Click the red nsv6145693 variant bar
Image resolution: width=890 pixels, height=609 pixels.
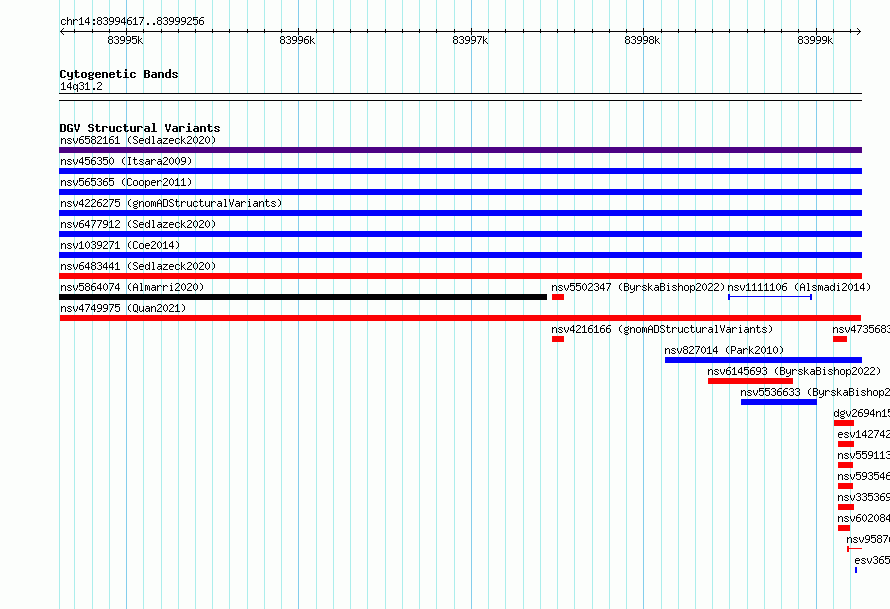pyautogui.click(x=750, y=381)
